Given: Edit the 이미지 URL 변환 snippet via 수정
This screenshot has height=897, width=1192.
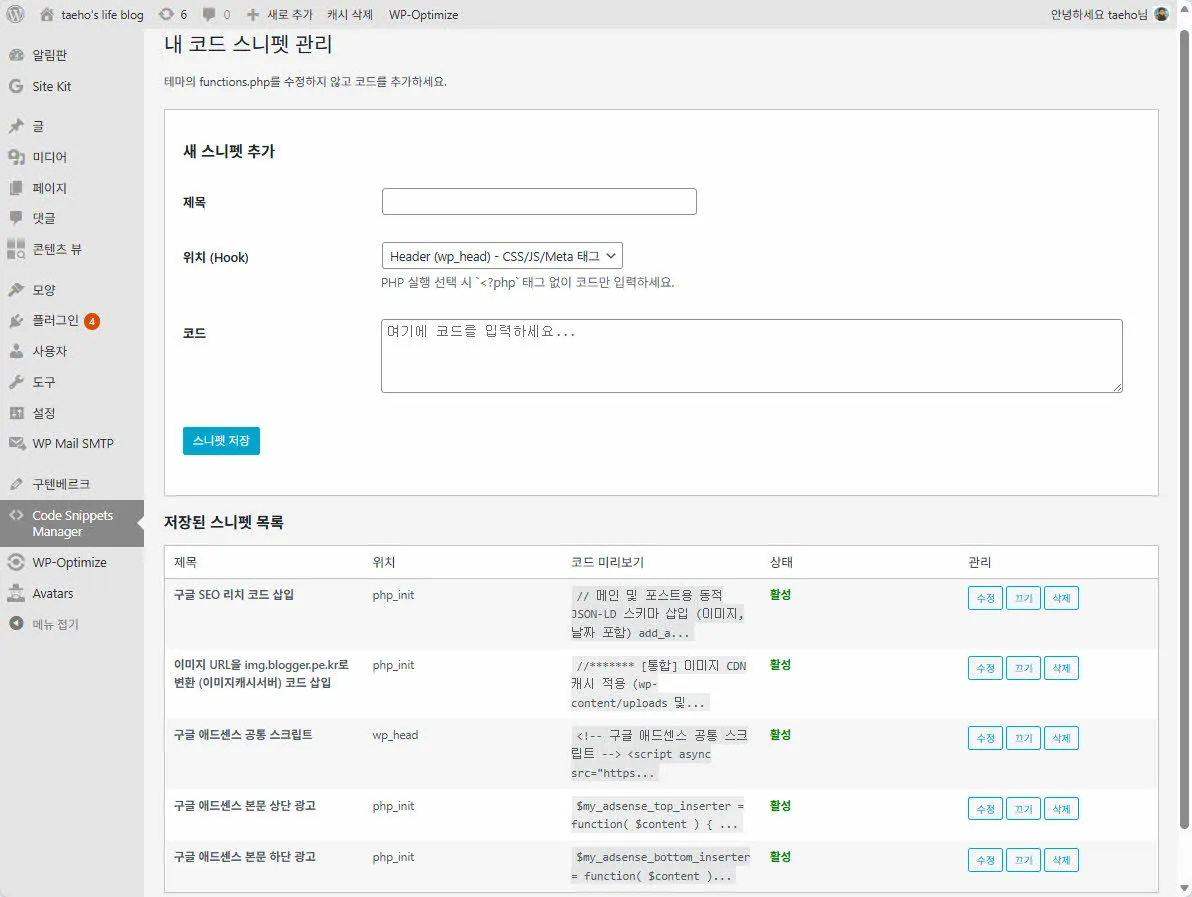Looking at the screenshot, I should [x=985, y=667].
